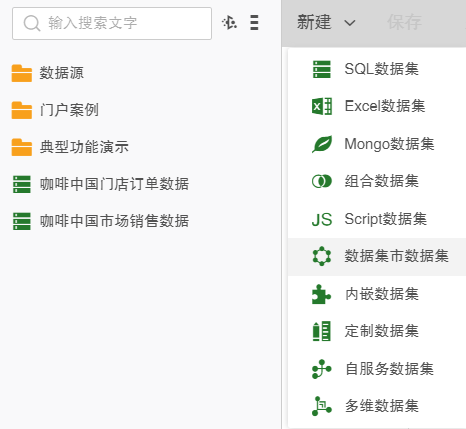Click the JS icon for Script数据集
The height and width of the screenshot is (429, 466).
pyautogui.click(x=322, y=219)
